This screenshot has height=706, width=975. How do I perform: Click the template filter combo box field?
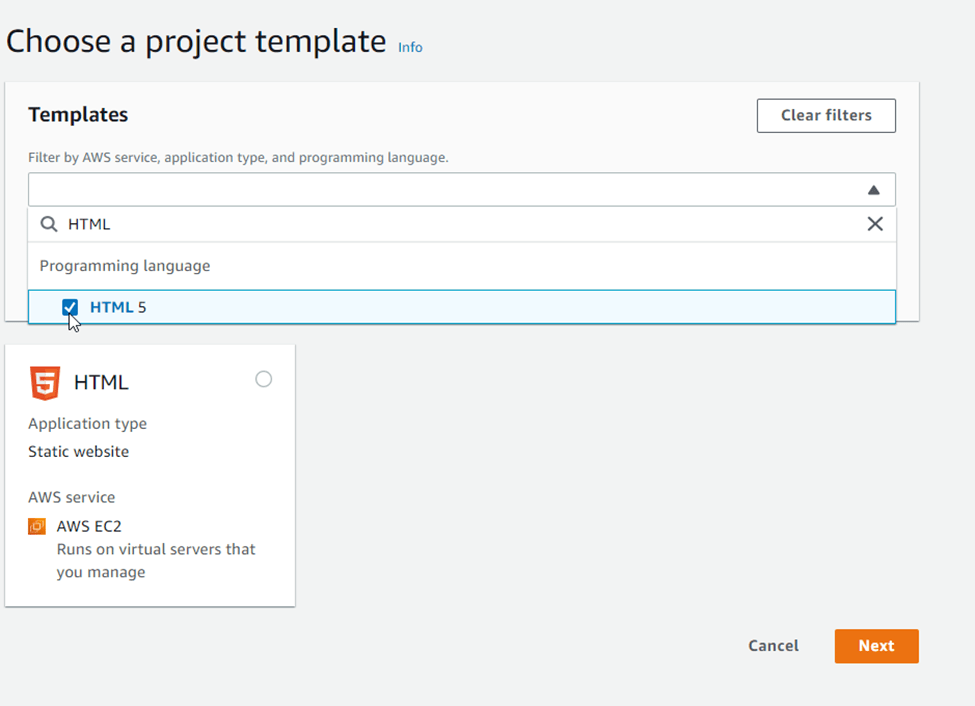[x=440, y=190]
